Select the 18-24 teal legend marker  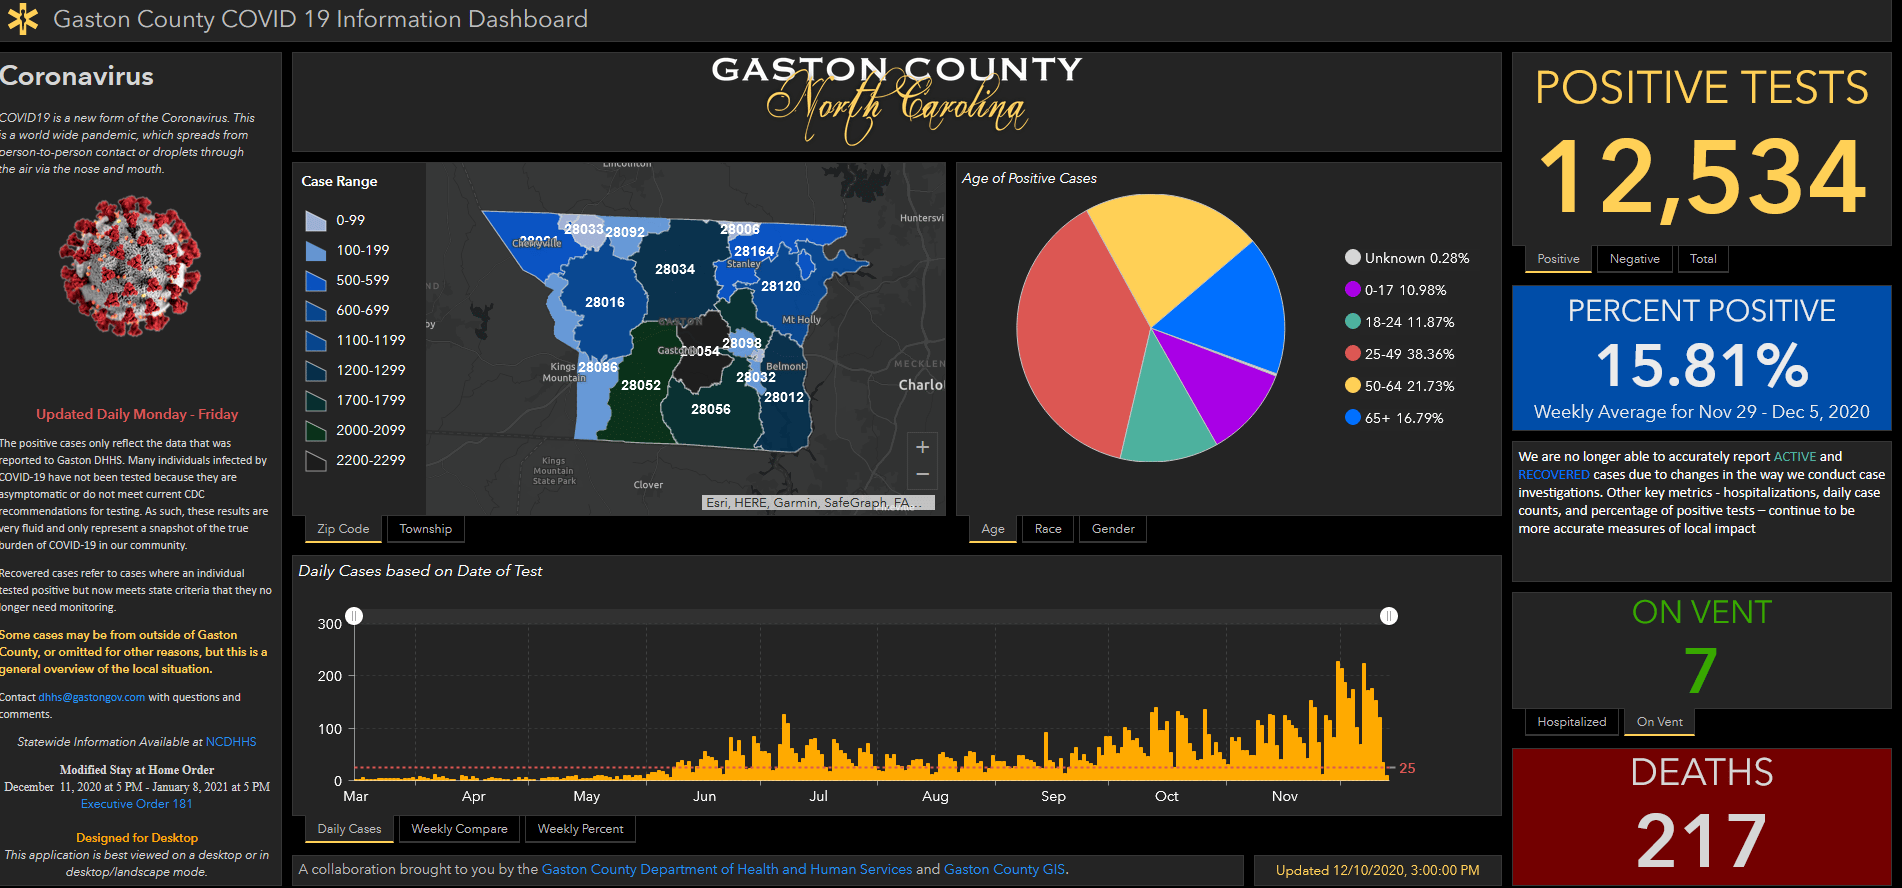[1353, 322]
